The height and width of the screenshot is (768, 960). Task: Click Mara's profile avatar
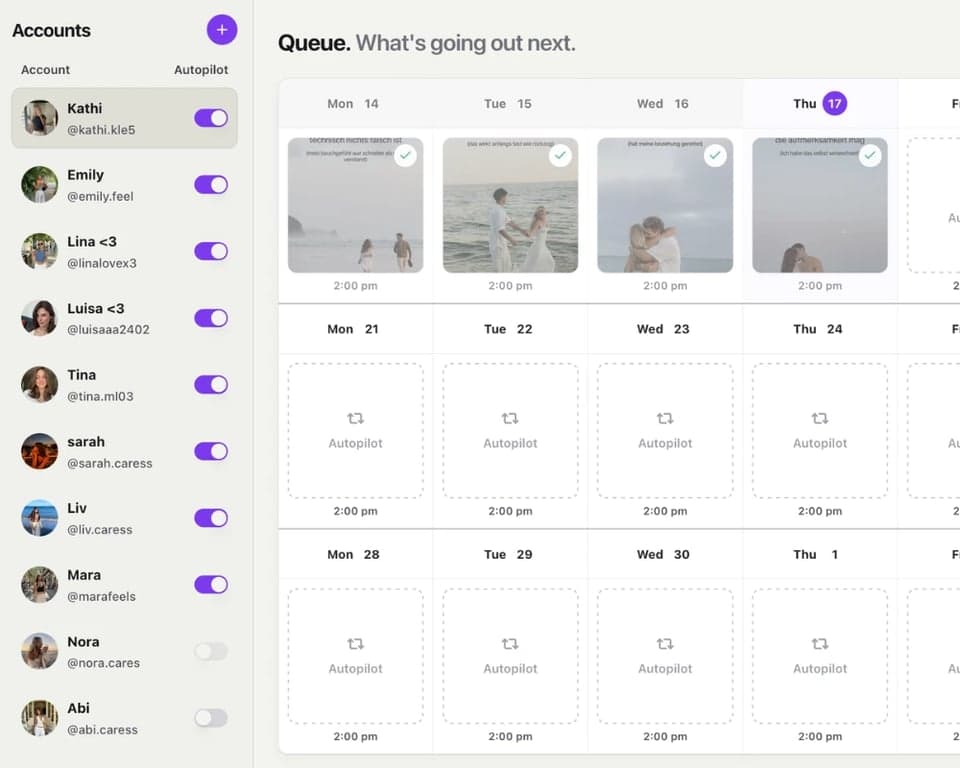pos(40,584)
